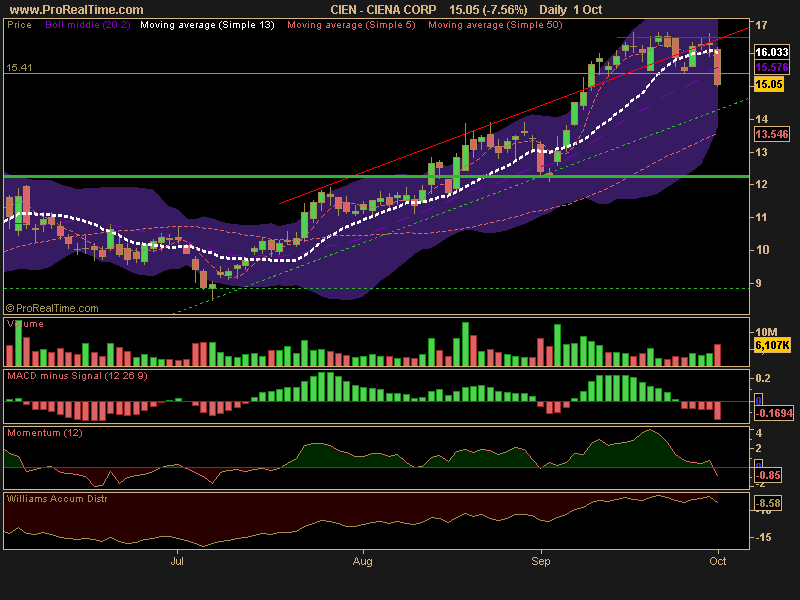This screenshot has width=800, height=600.
Task: Click the Oct date axis marker
Action: point(718,561)
